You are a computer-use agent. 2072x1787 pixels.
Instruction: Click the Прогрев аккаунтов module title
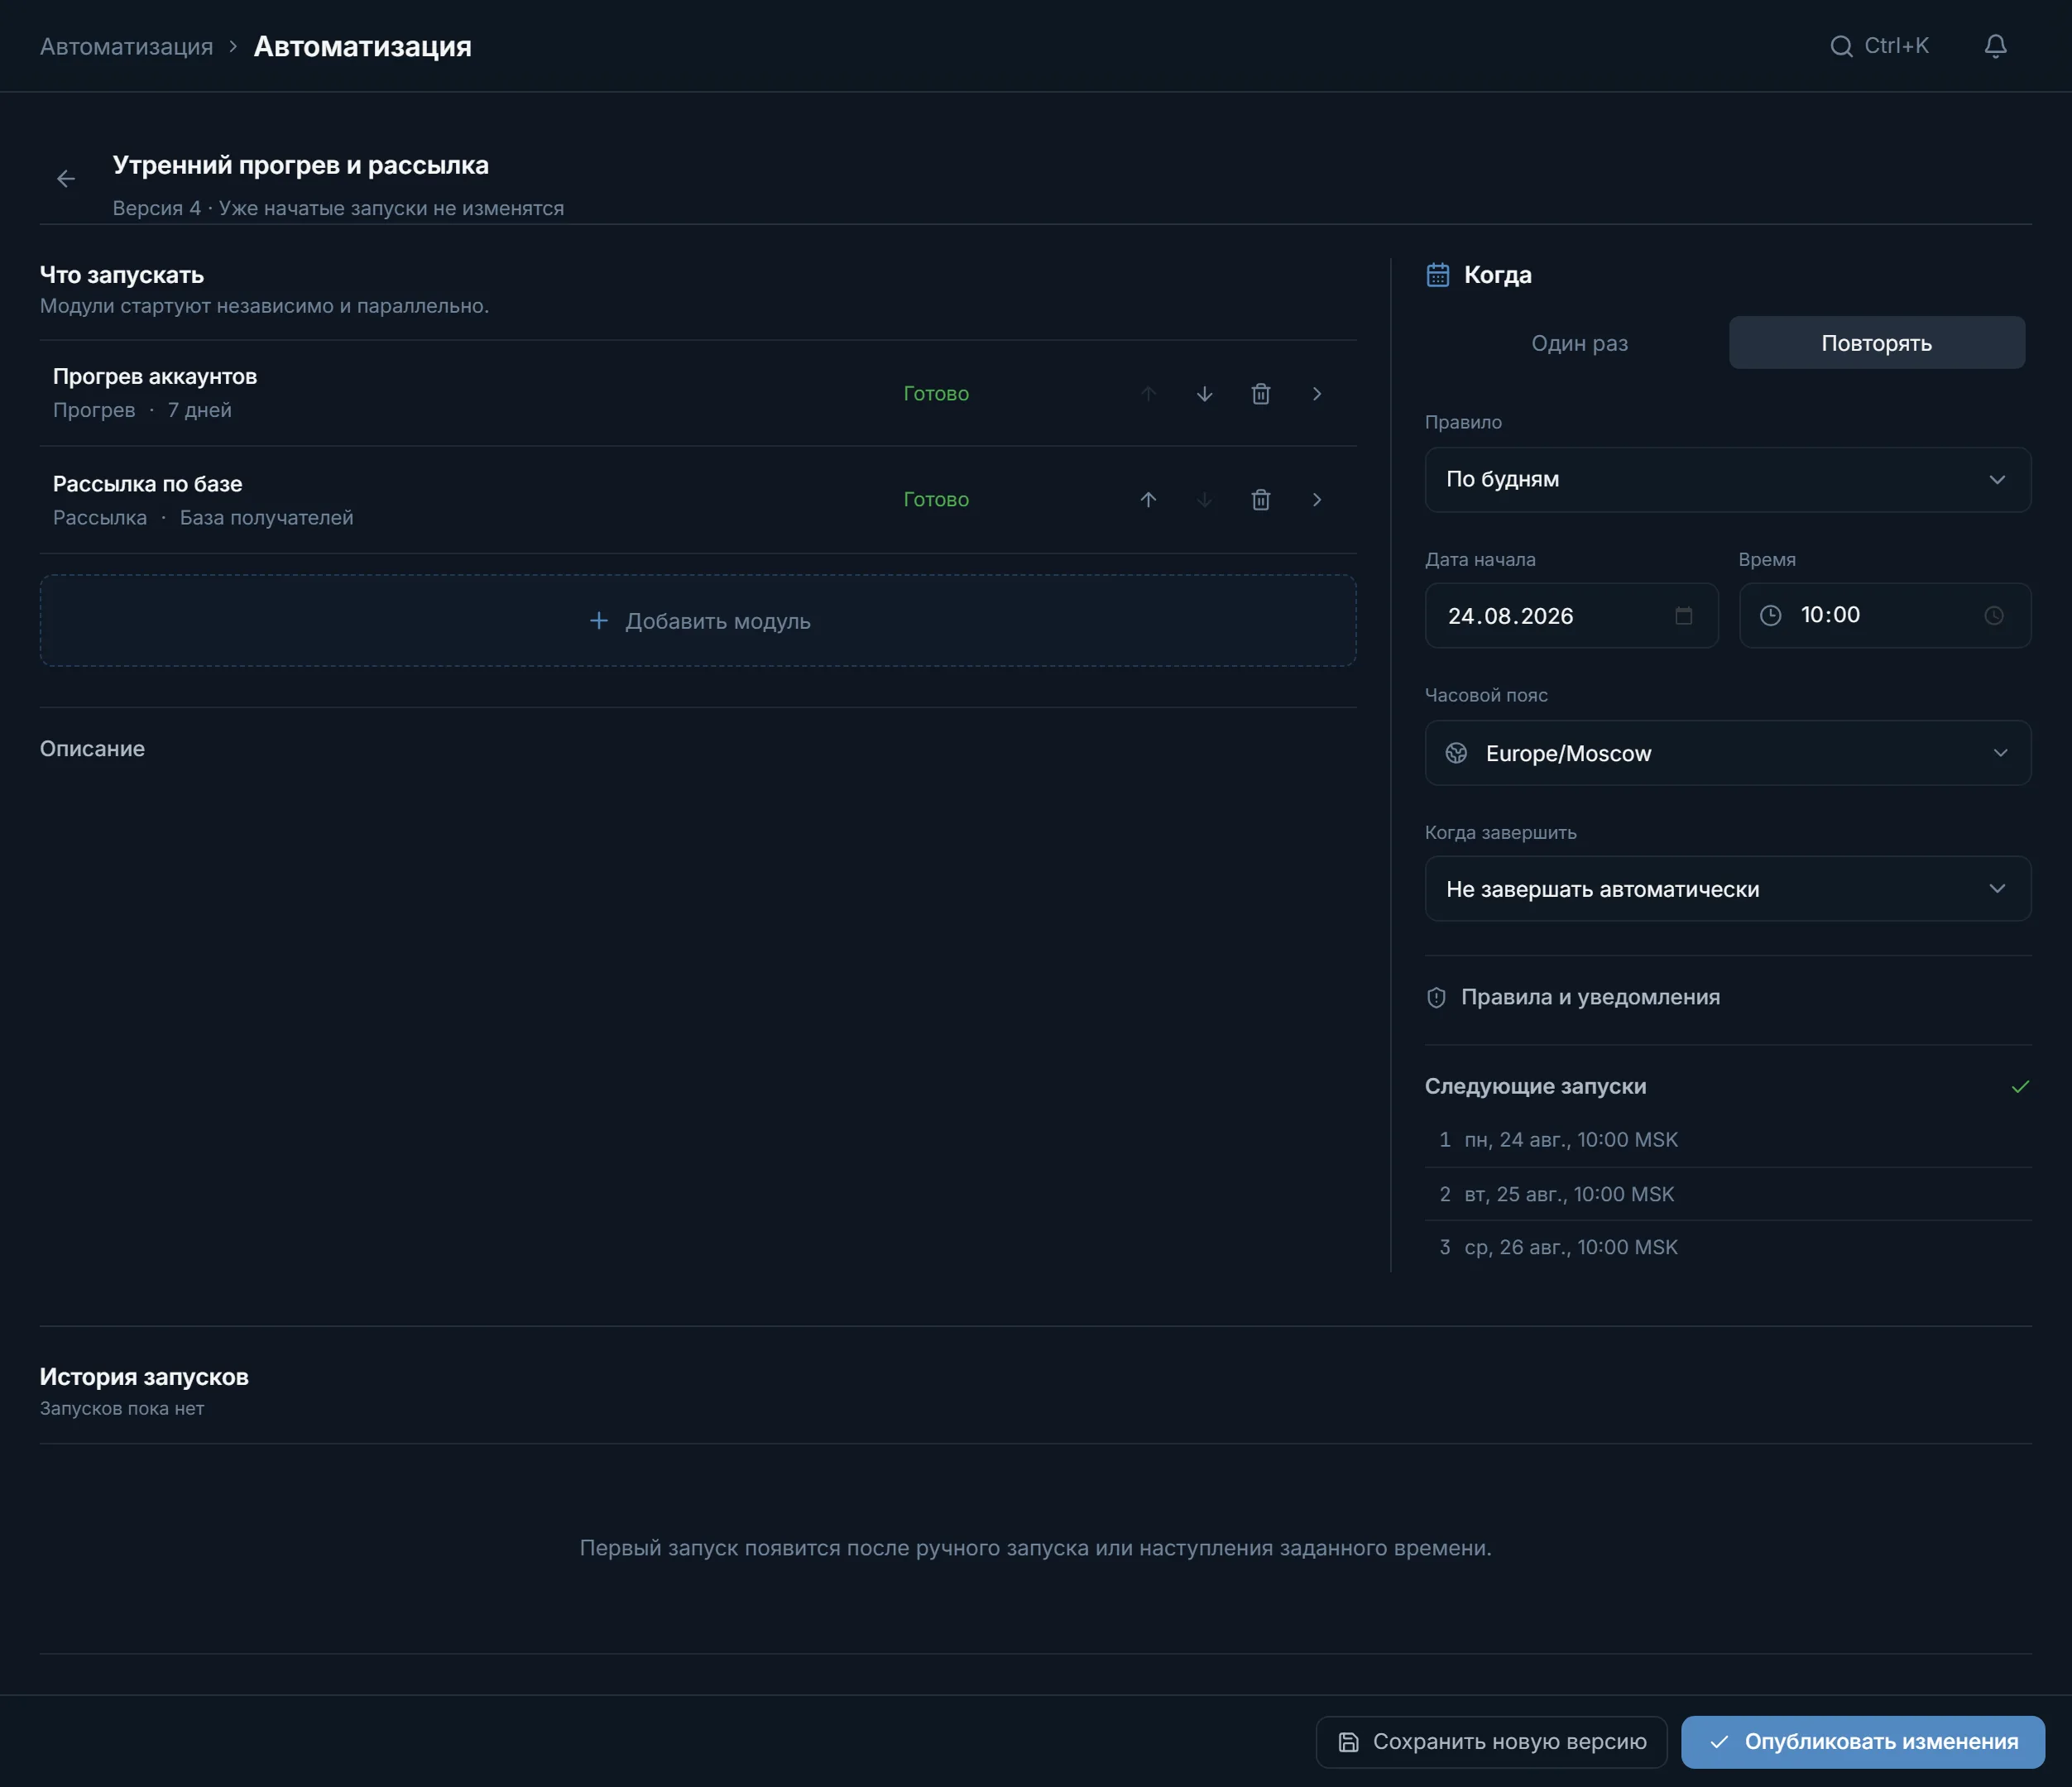coord(155,377)
